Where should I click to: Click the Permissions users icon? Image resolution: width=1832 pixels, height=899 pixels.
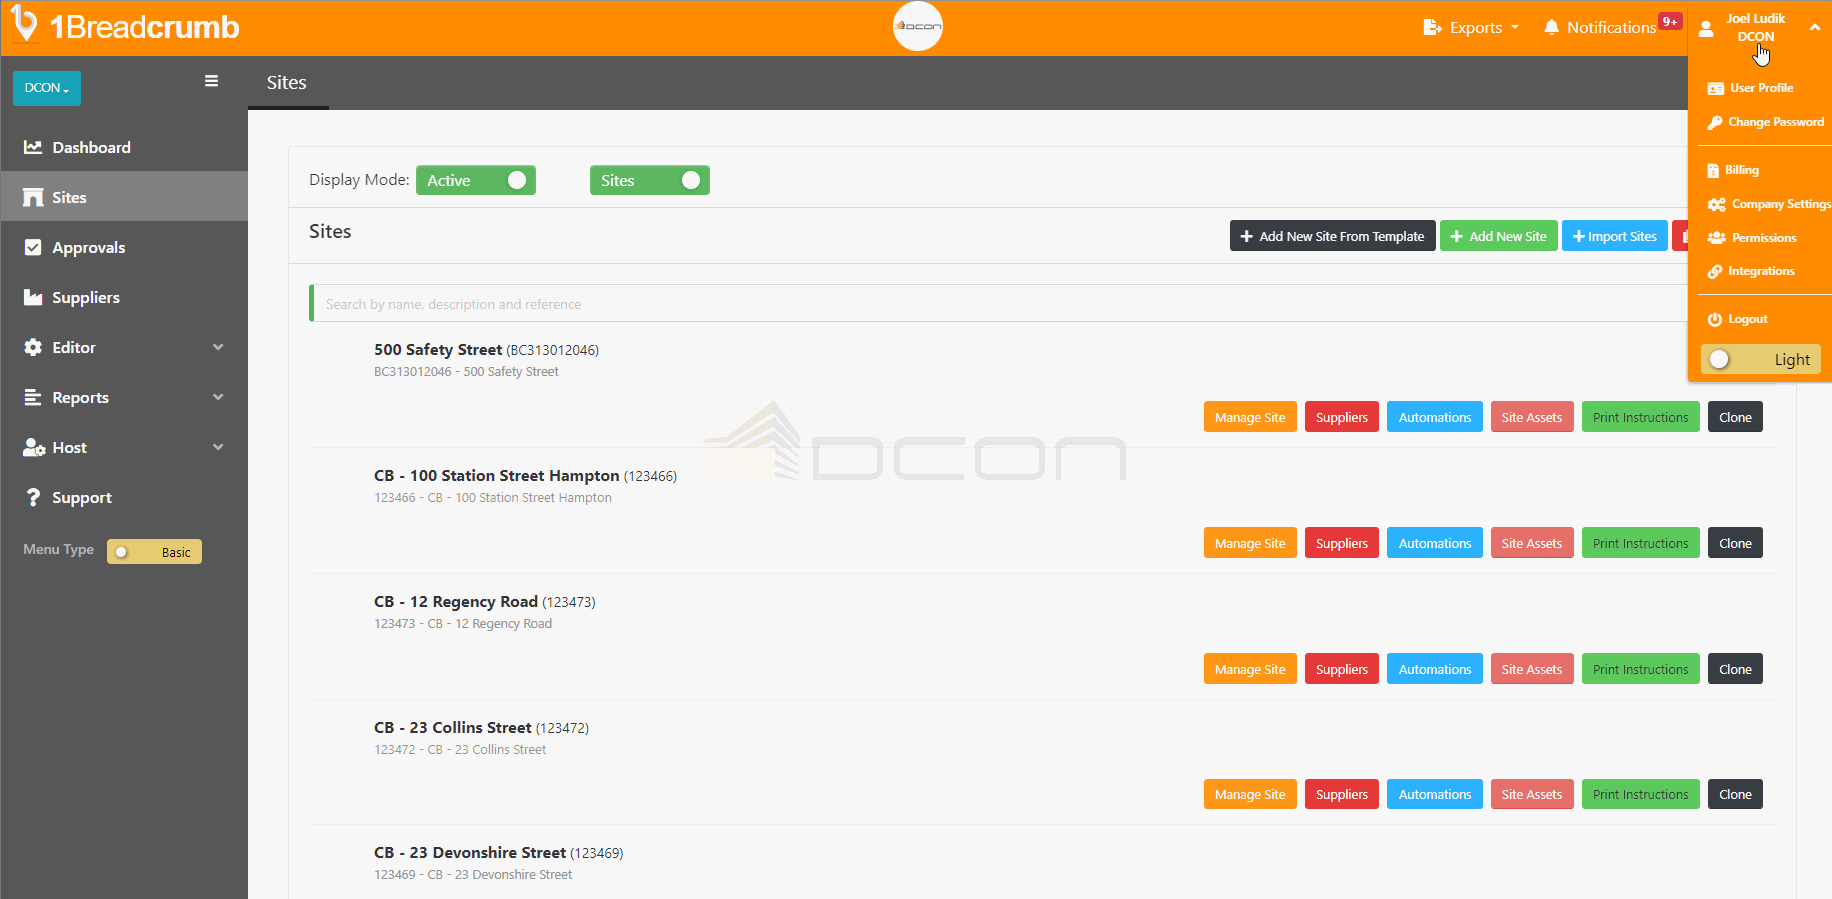[1717, 238]
